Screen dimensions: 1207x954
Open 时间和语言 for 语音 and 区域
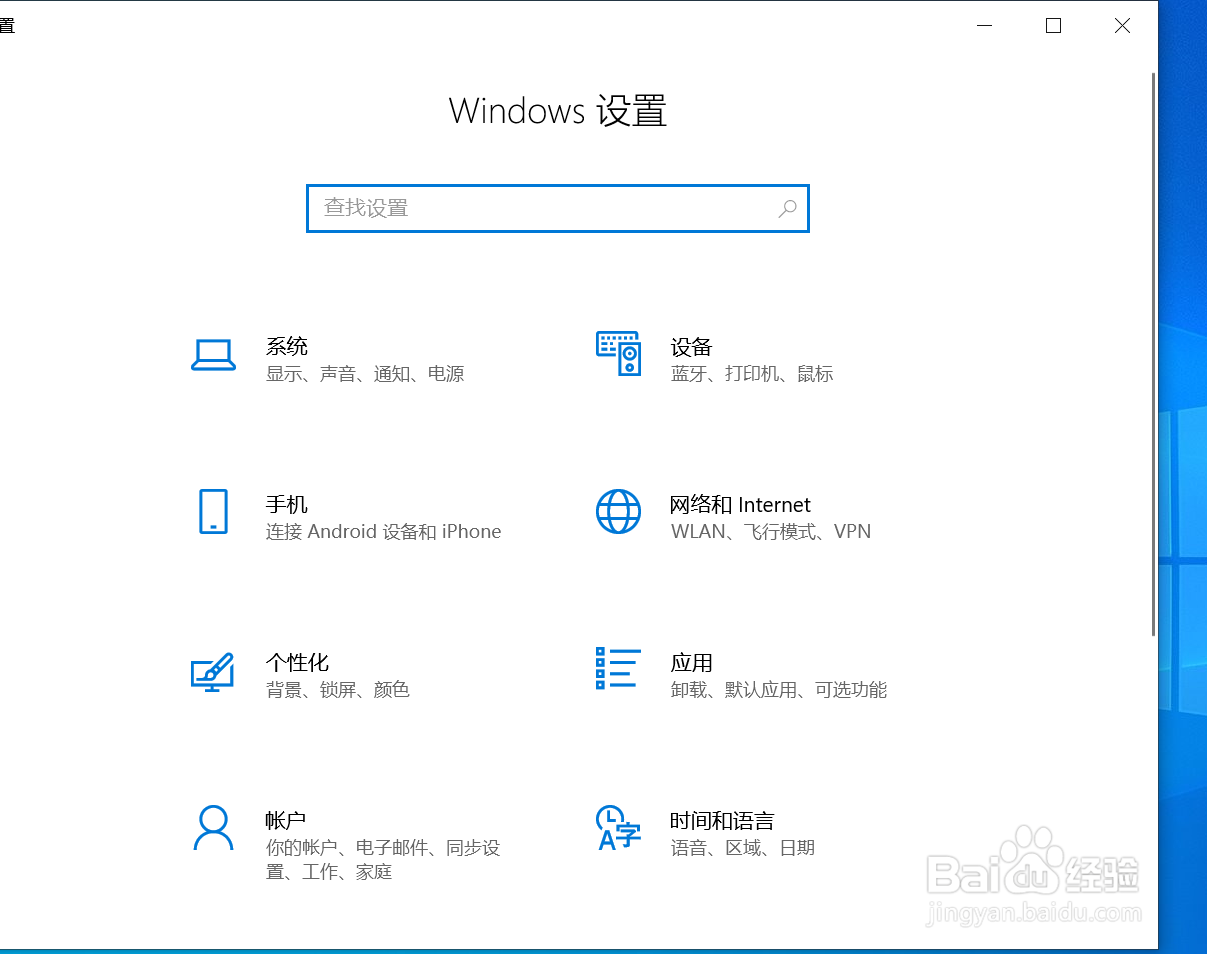[722, 820]
